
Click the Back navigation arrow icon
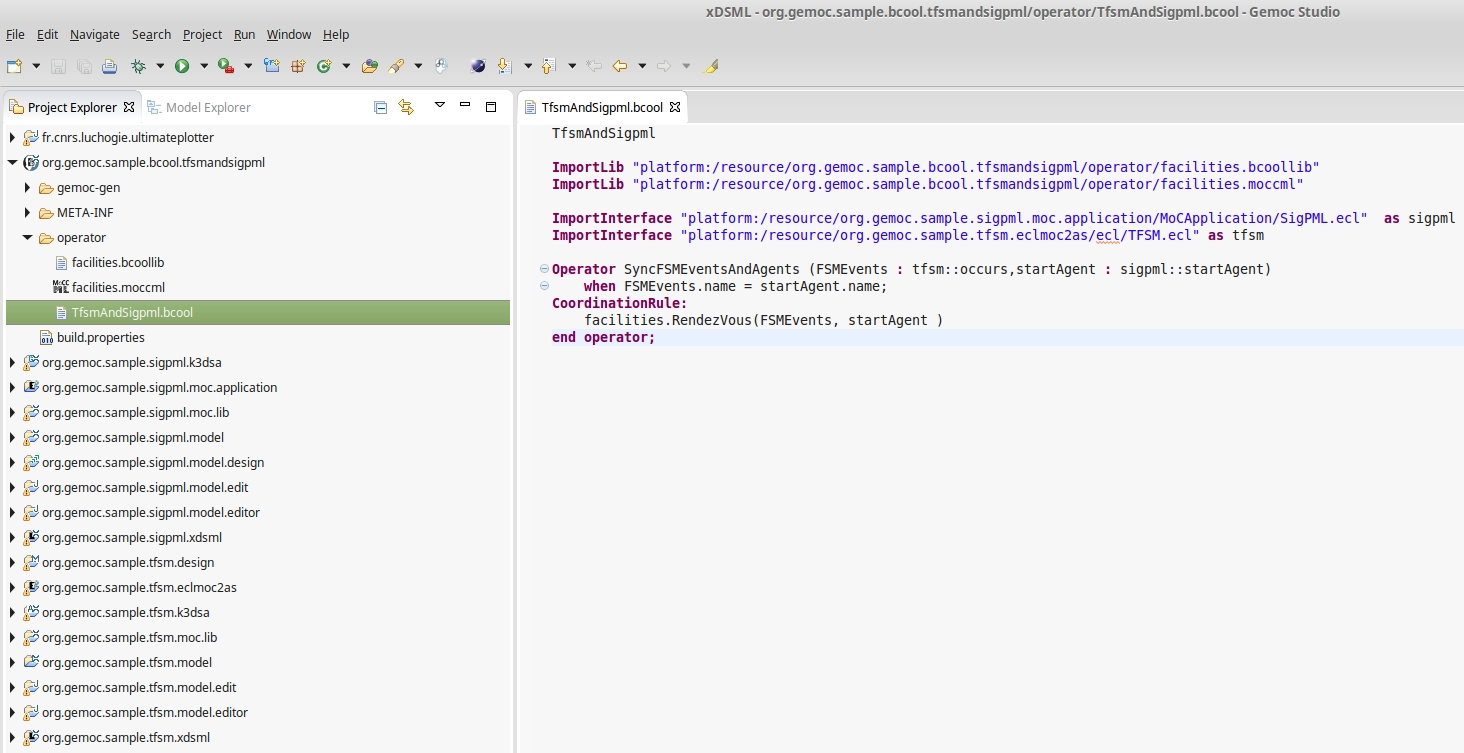pos(619,66)
